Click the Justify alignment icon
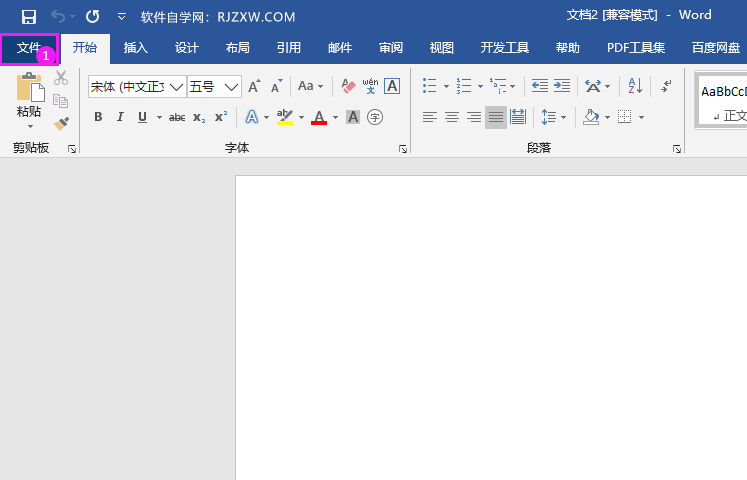 click(x=495, y=117)
